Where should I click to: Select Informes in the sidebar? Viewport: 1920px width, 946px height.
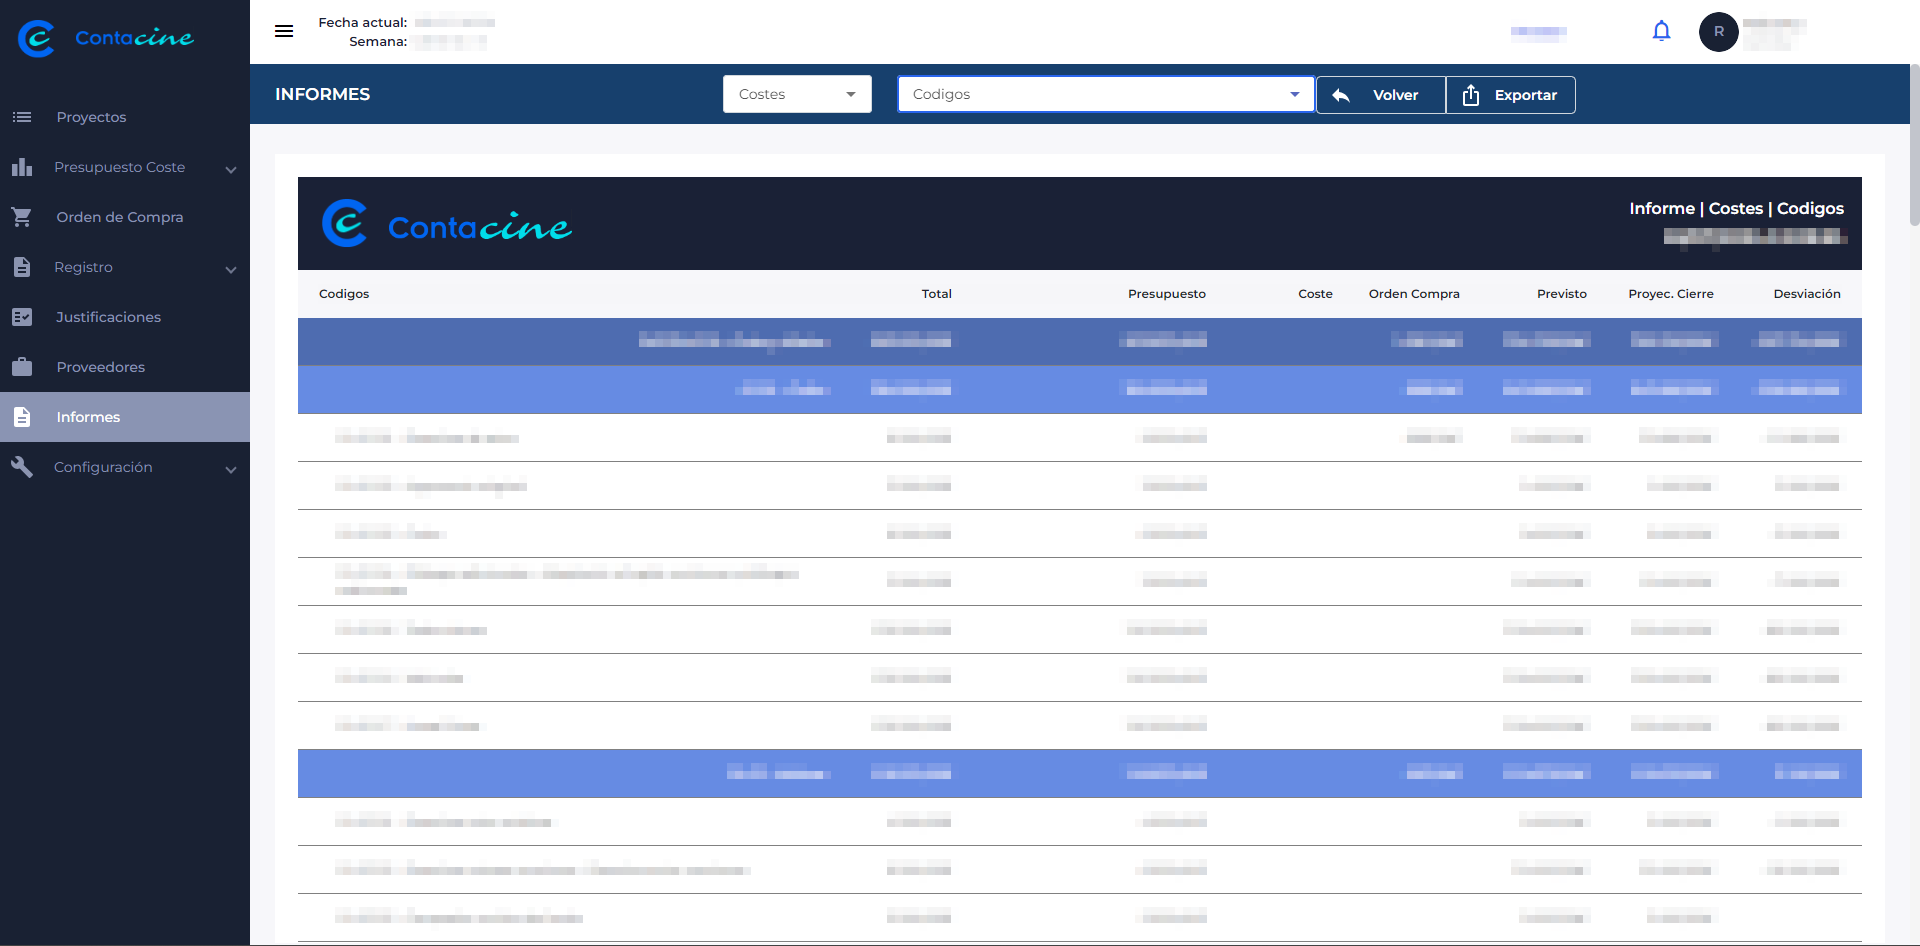(x=88, y=417)
